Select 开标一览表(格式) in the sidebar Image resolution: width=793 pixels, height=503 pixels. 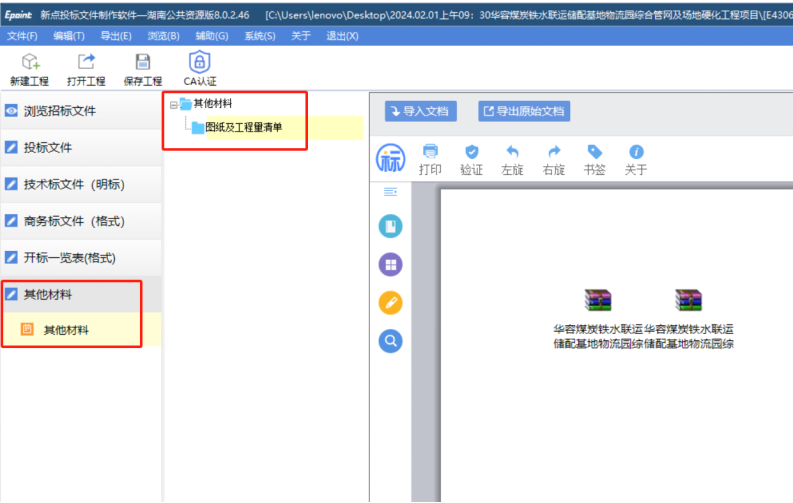click(x=81, y=258)
